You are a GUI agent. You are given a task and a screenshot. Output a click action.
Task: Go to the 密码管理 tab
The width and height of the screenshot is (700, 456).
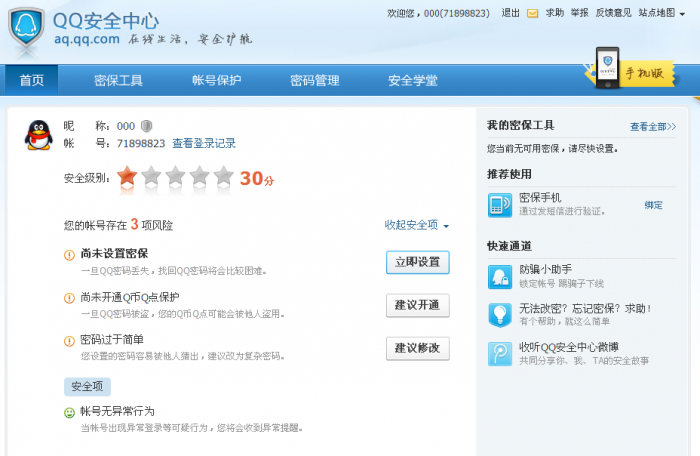pyautogui.click(x=315, y=80)
